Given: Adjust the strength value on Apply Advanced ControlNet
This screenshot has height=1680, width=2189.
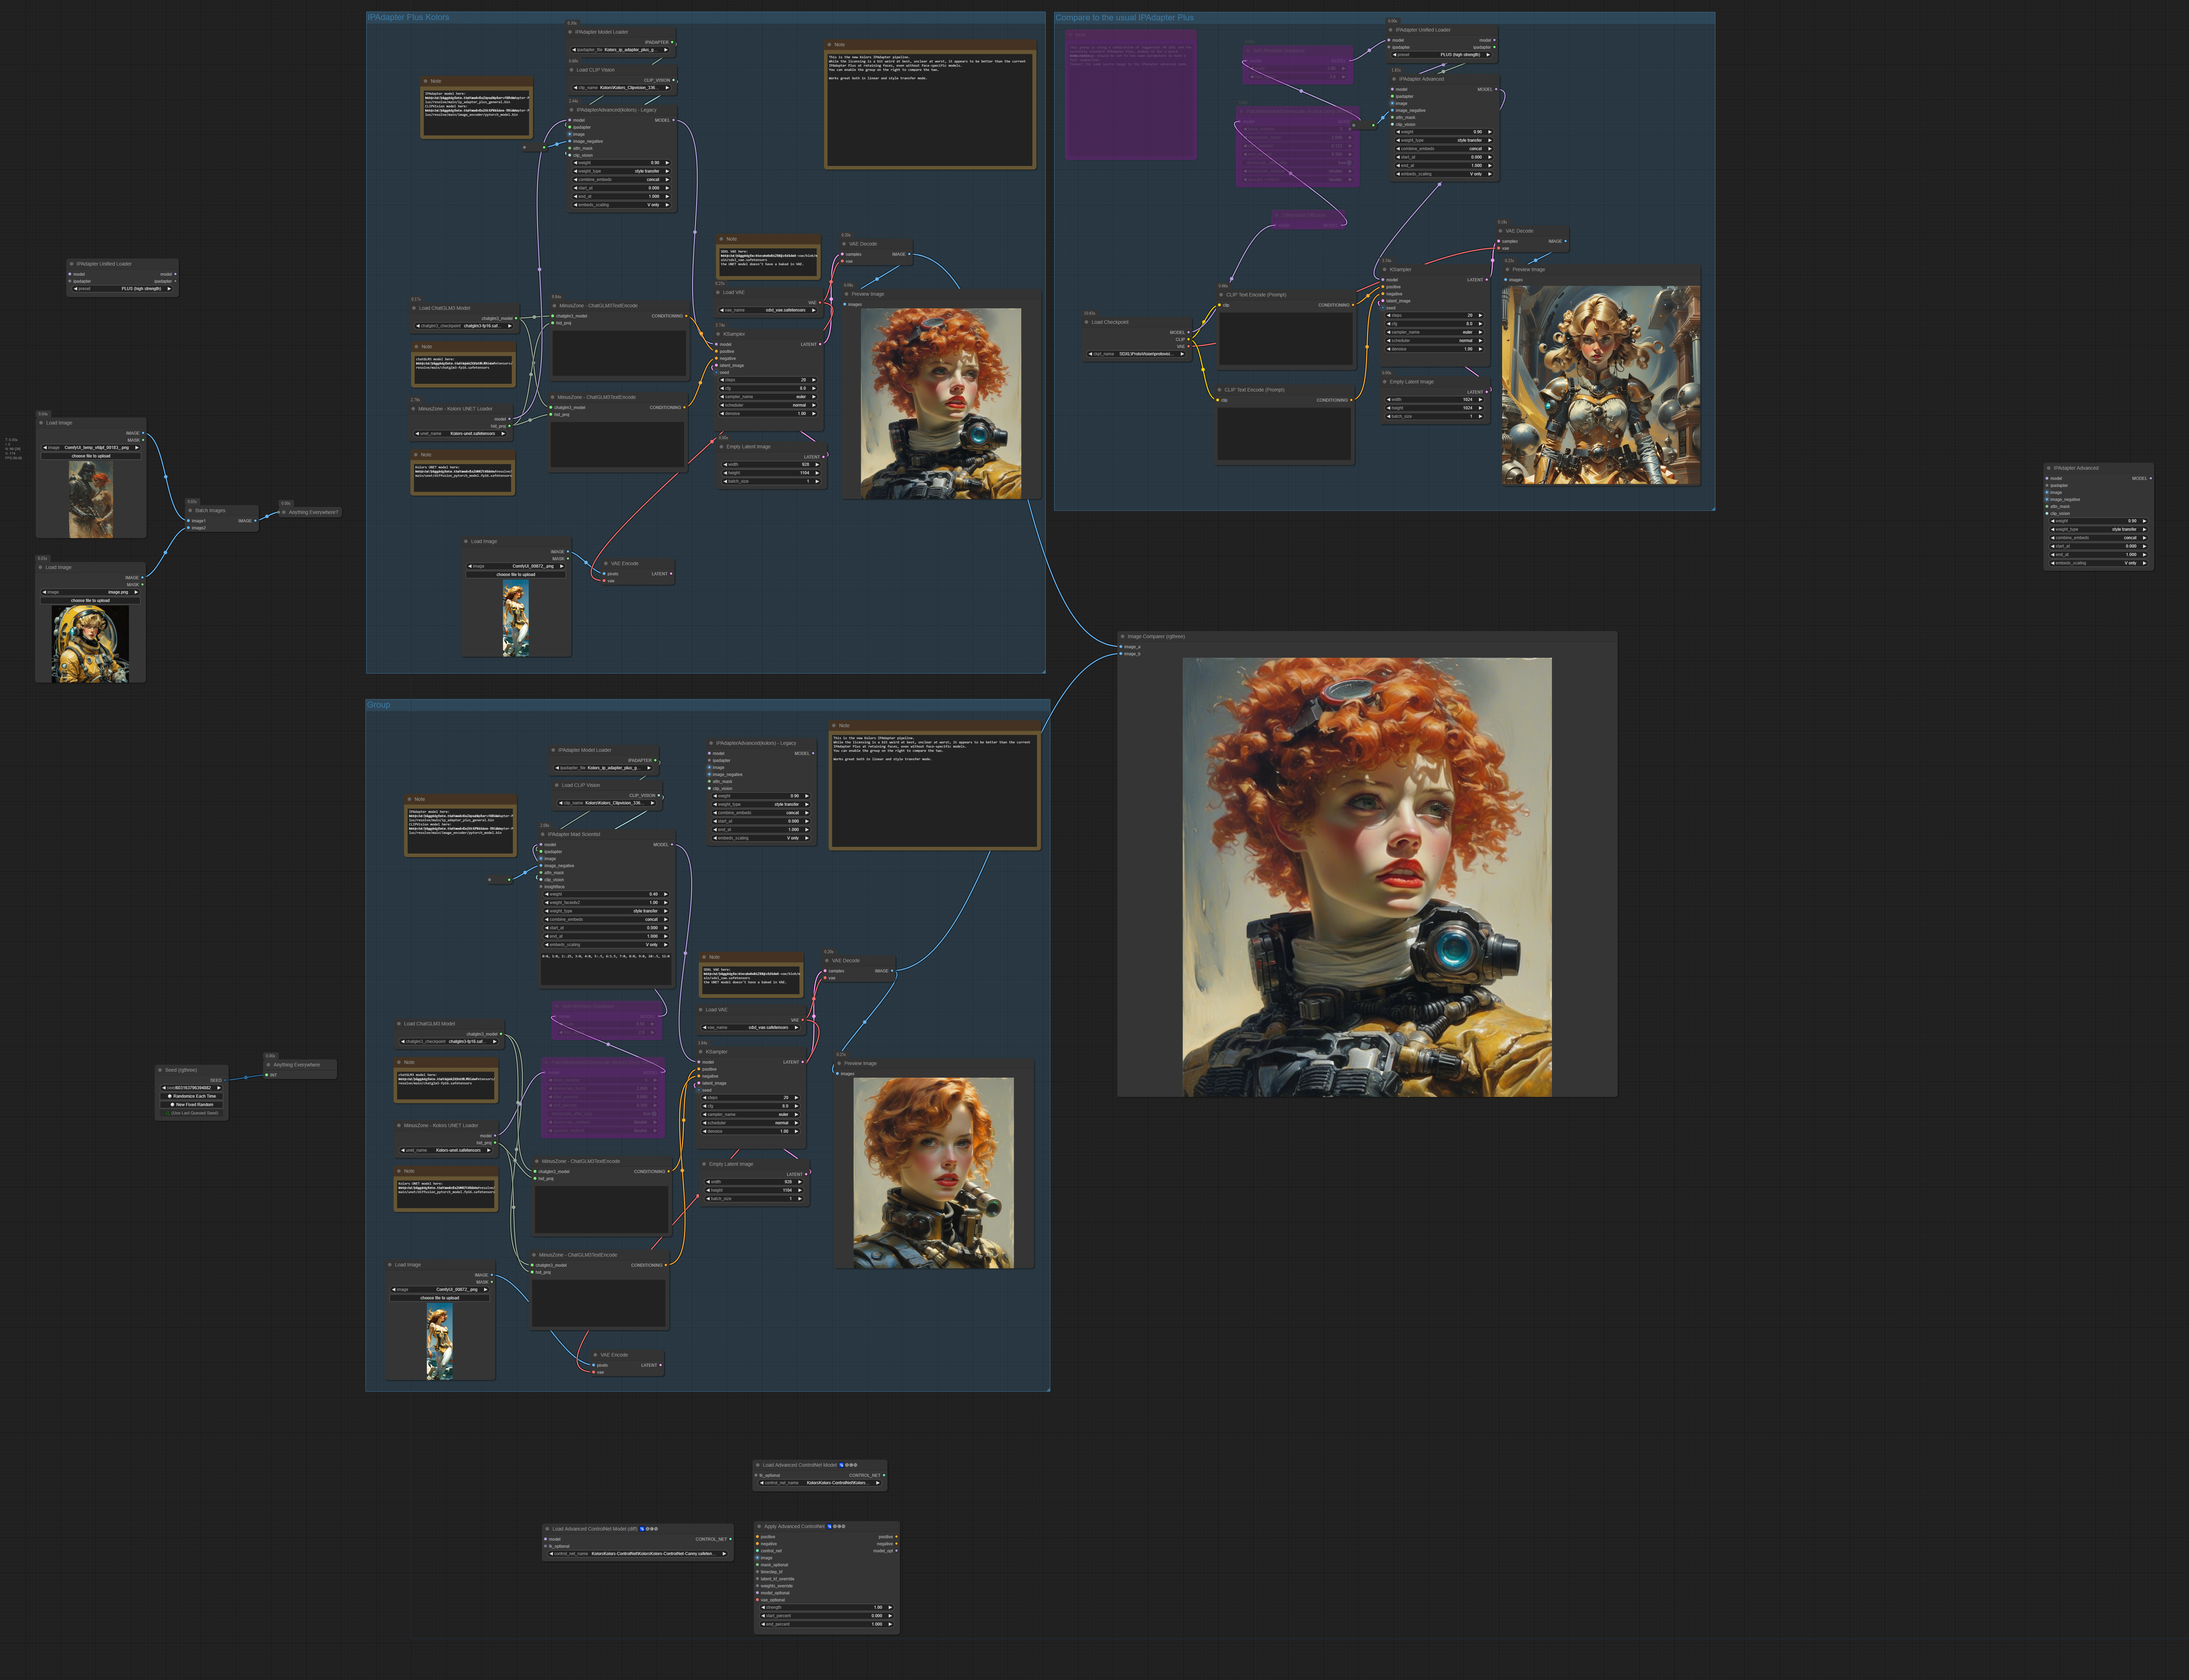Looking at the screenshot, I should [x=826, y=1608].
